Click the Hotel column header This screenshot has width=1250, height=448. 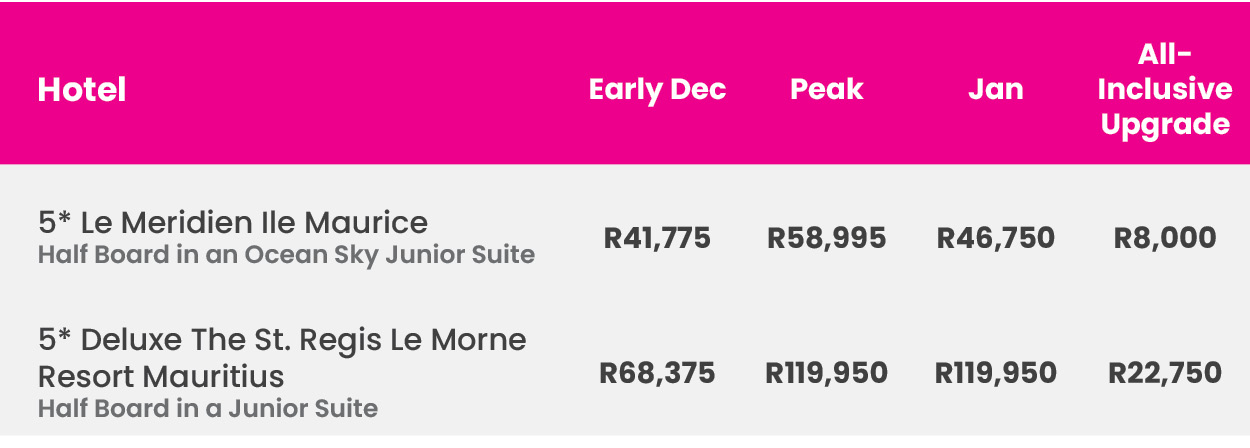pos(82,90)
